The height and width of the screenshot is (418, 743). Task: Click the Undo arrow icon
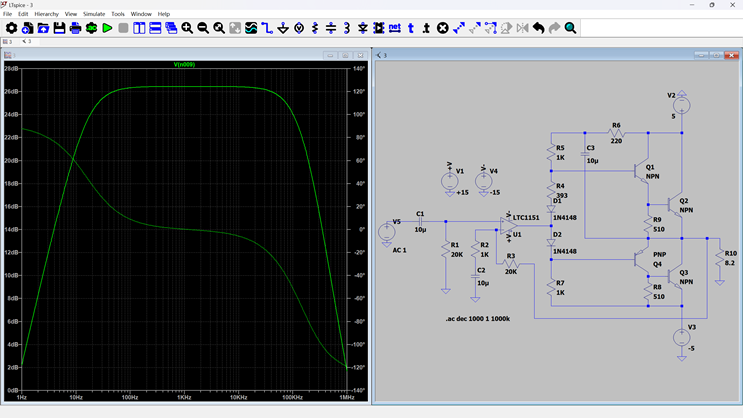538,28
